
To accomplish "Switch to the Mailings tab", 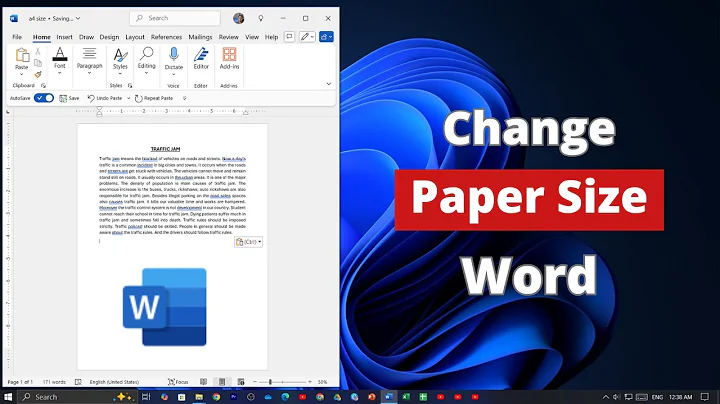I will click(x=200, y=37).
